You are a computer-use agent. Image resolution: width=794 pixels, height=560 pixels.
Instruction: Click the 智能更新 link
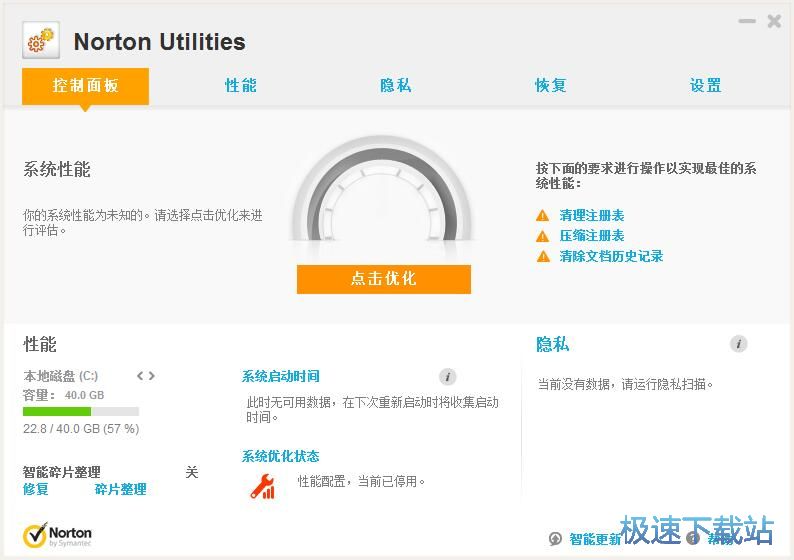click(595, 539)
